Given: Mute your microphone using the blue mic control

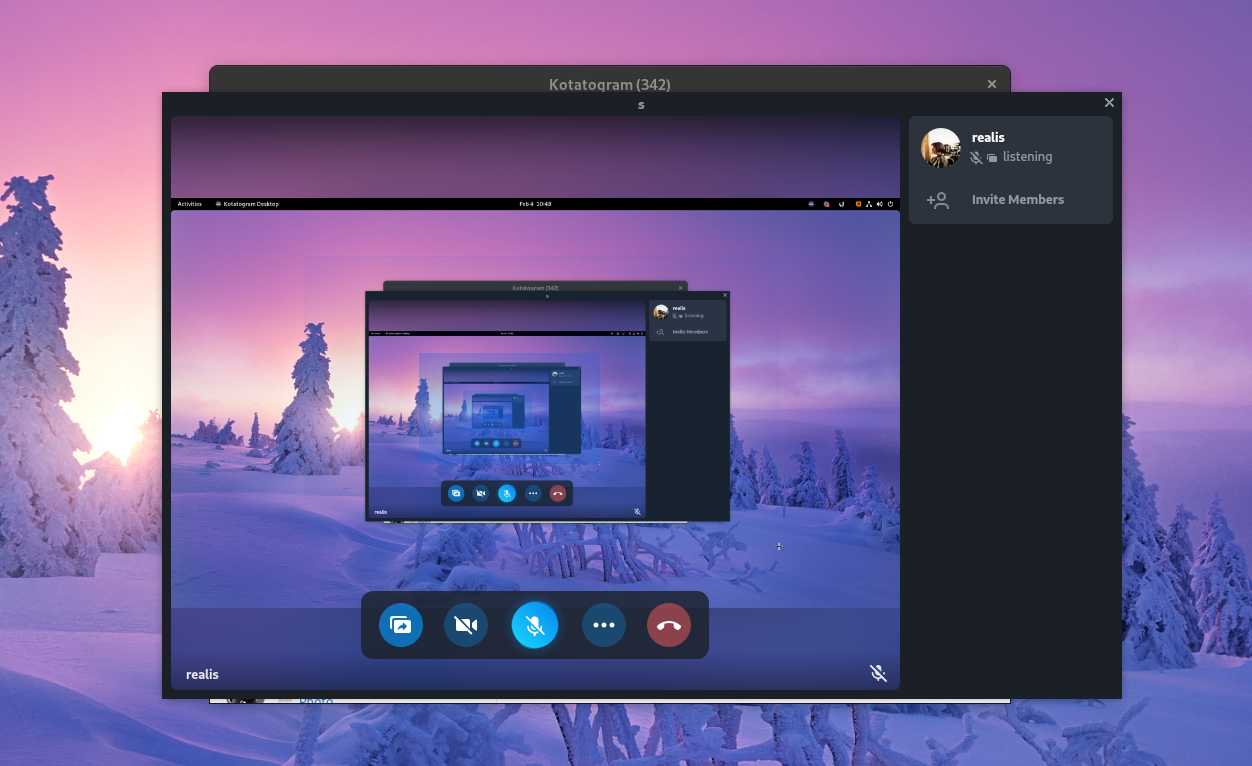Looking at the screenshot, I should pos(535,624).
